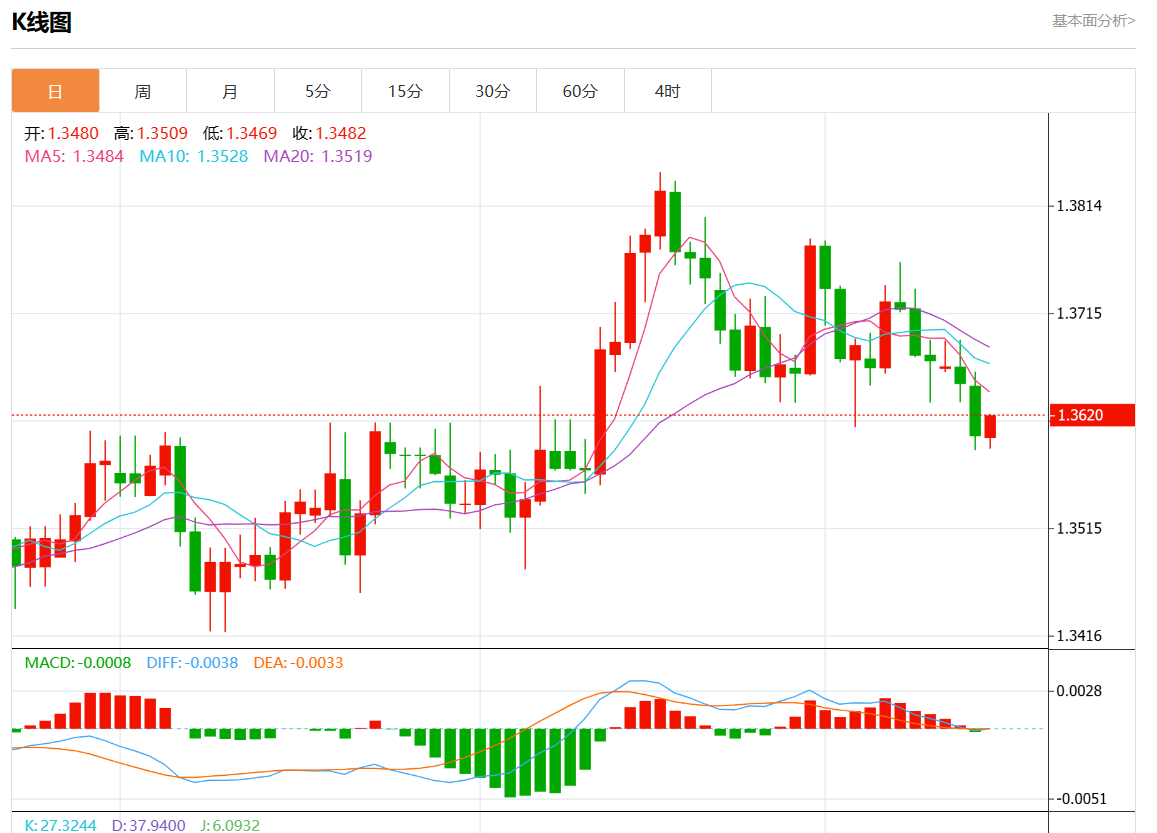Click the K线图 heading
The image size is (1157, 833).
[x=41, y=22]
